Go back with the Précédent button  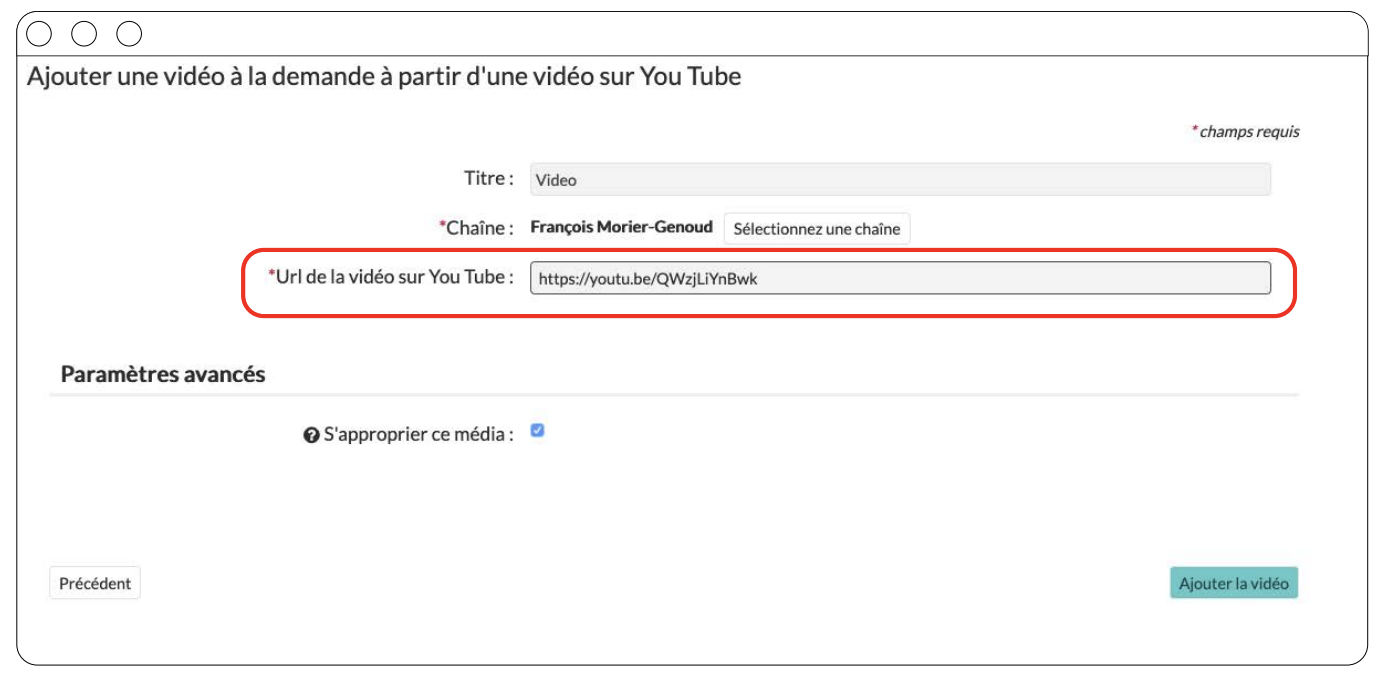pos(95,583)
